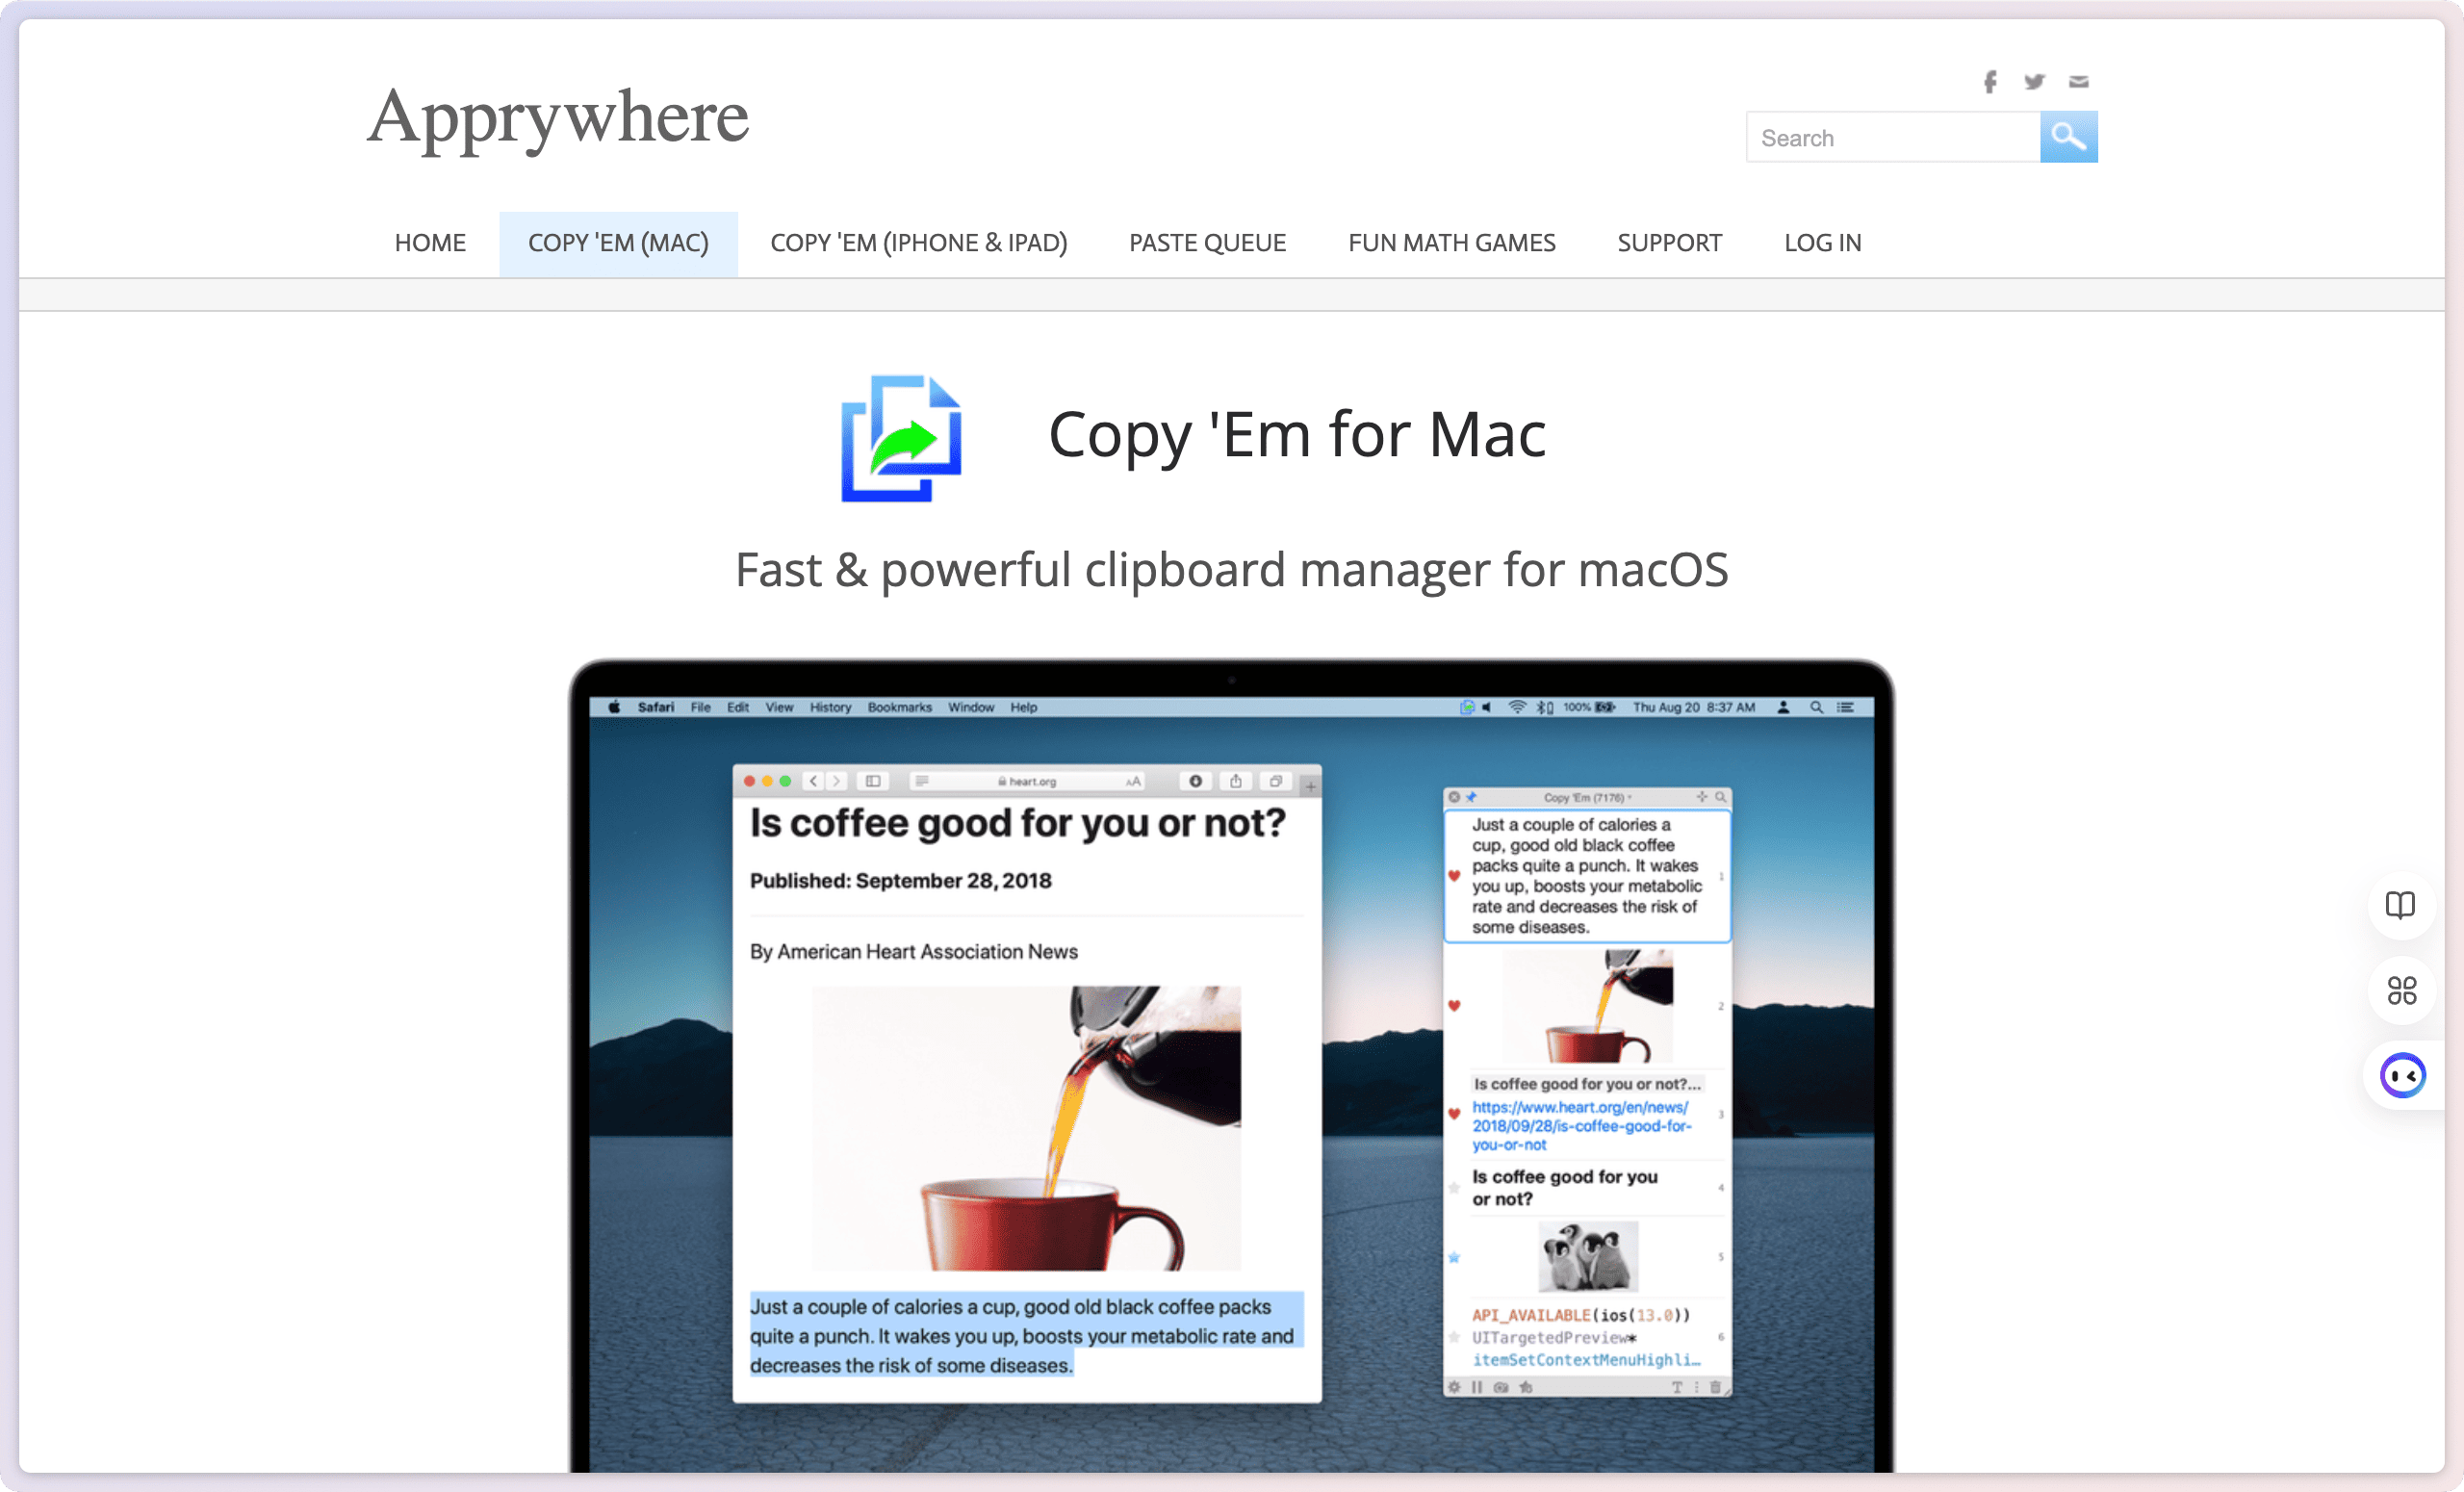The height and width of the screenshot is (1492, 2464).
Task: Click the FUN MATH GAMES menu item
Action: [1450, 241]
